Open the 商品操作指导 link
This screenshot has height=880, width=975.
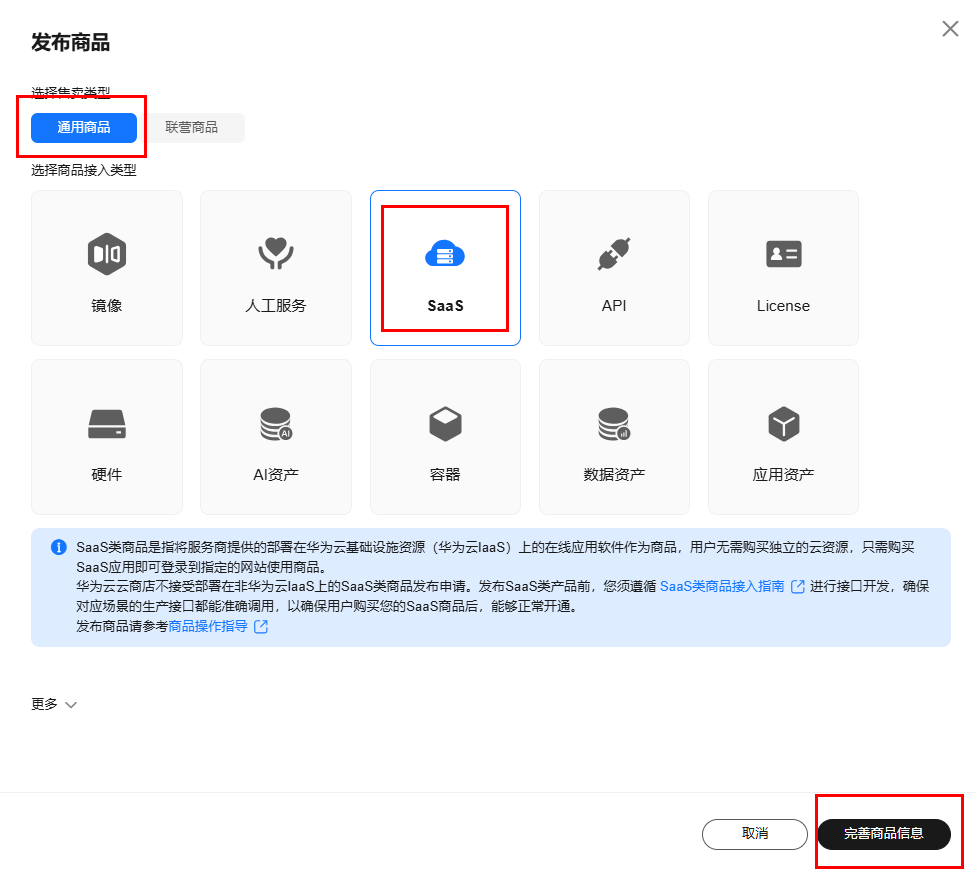(x=207, y=627)
